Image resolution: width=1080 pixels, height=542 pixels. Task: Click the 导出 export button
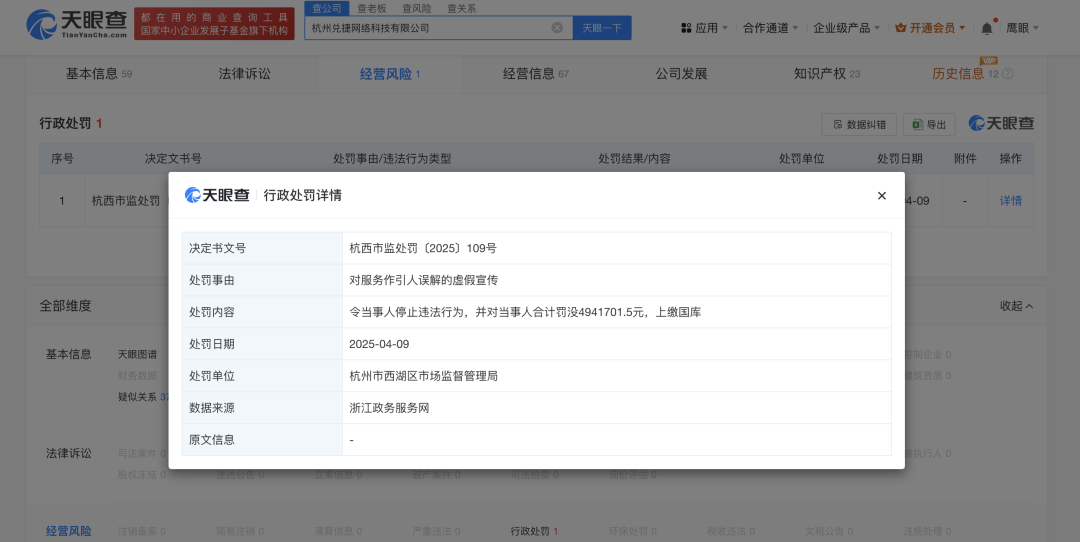pyautogui.click(x=929, y=124)
